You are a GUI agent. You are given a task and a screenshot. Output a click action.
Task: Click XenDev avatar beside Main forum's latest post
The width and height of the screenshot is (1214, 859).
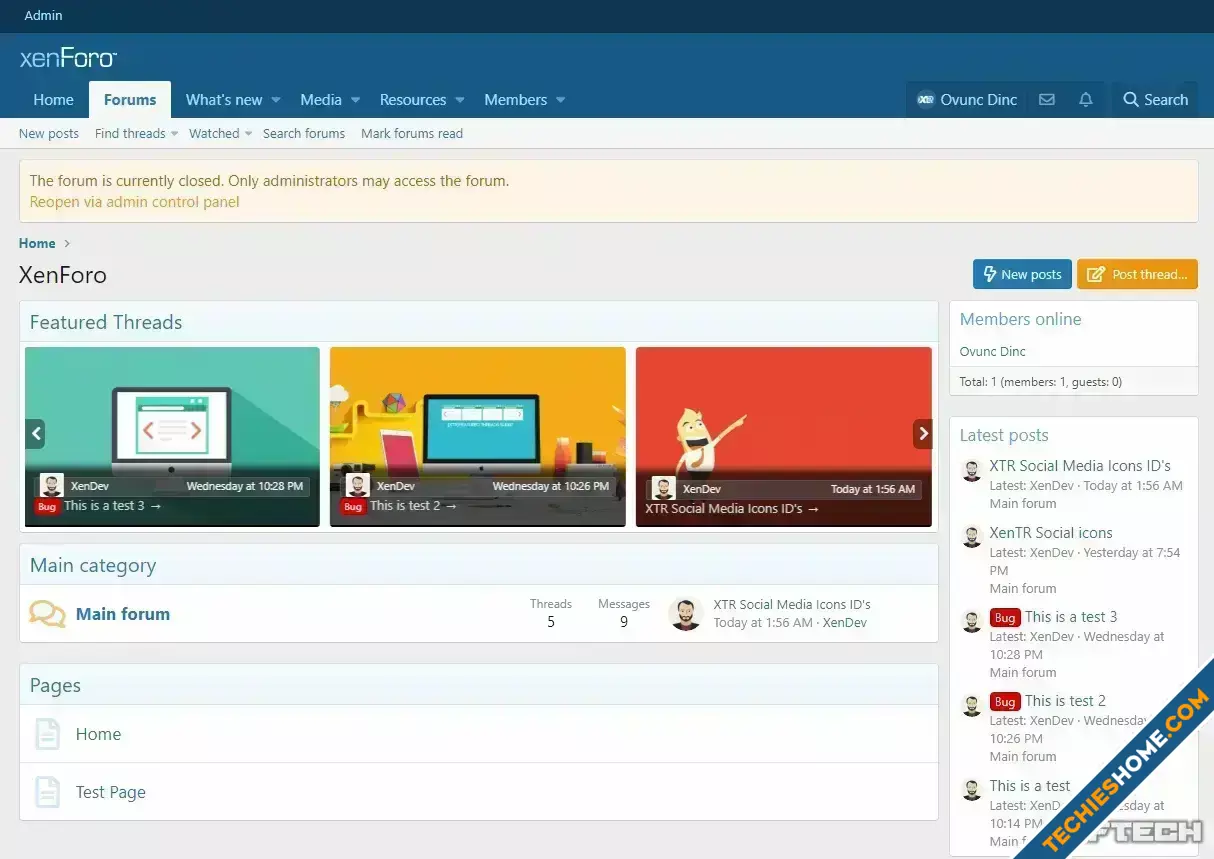pos(685,614)
